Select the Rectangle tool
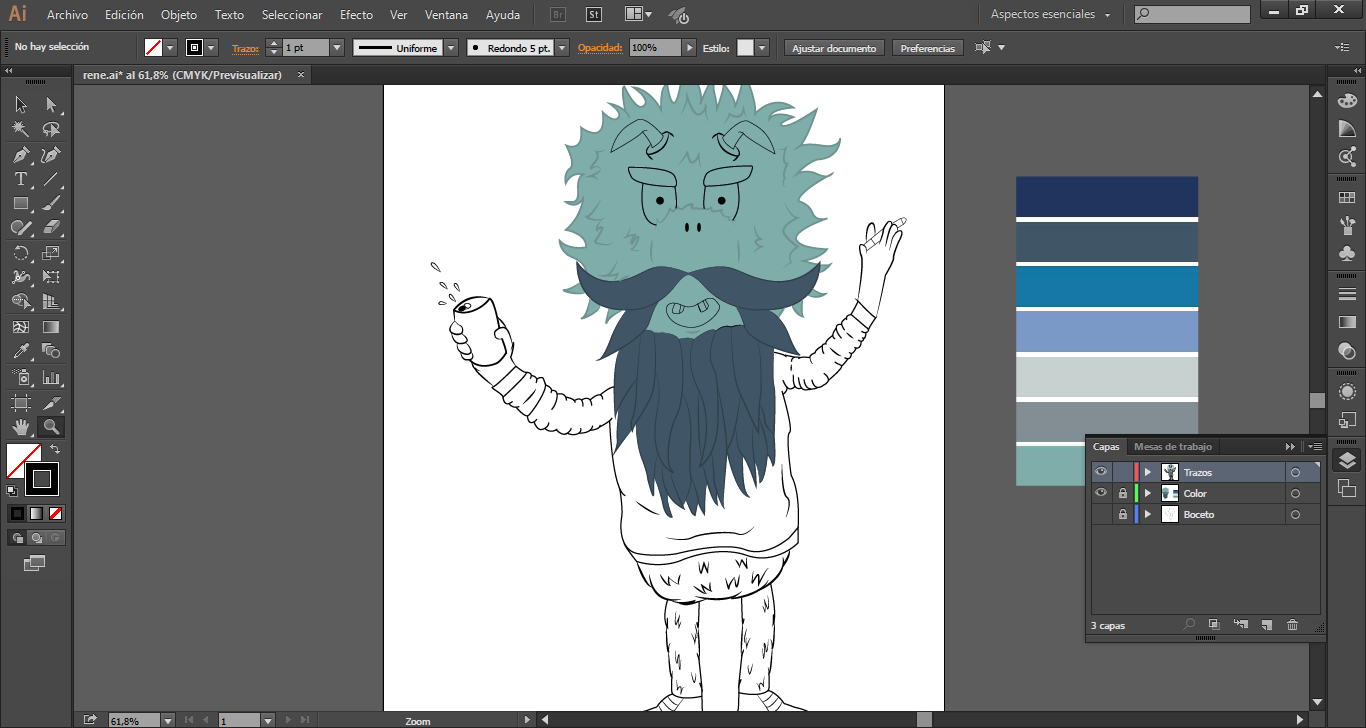The width and height of the screenshot is (1366, 728). [21, 204]
